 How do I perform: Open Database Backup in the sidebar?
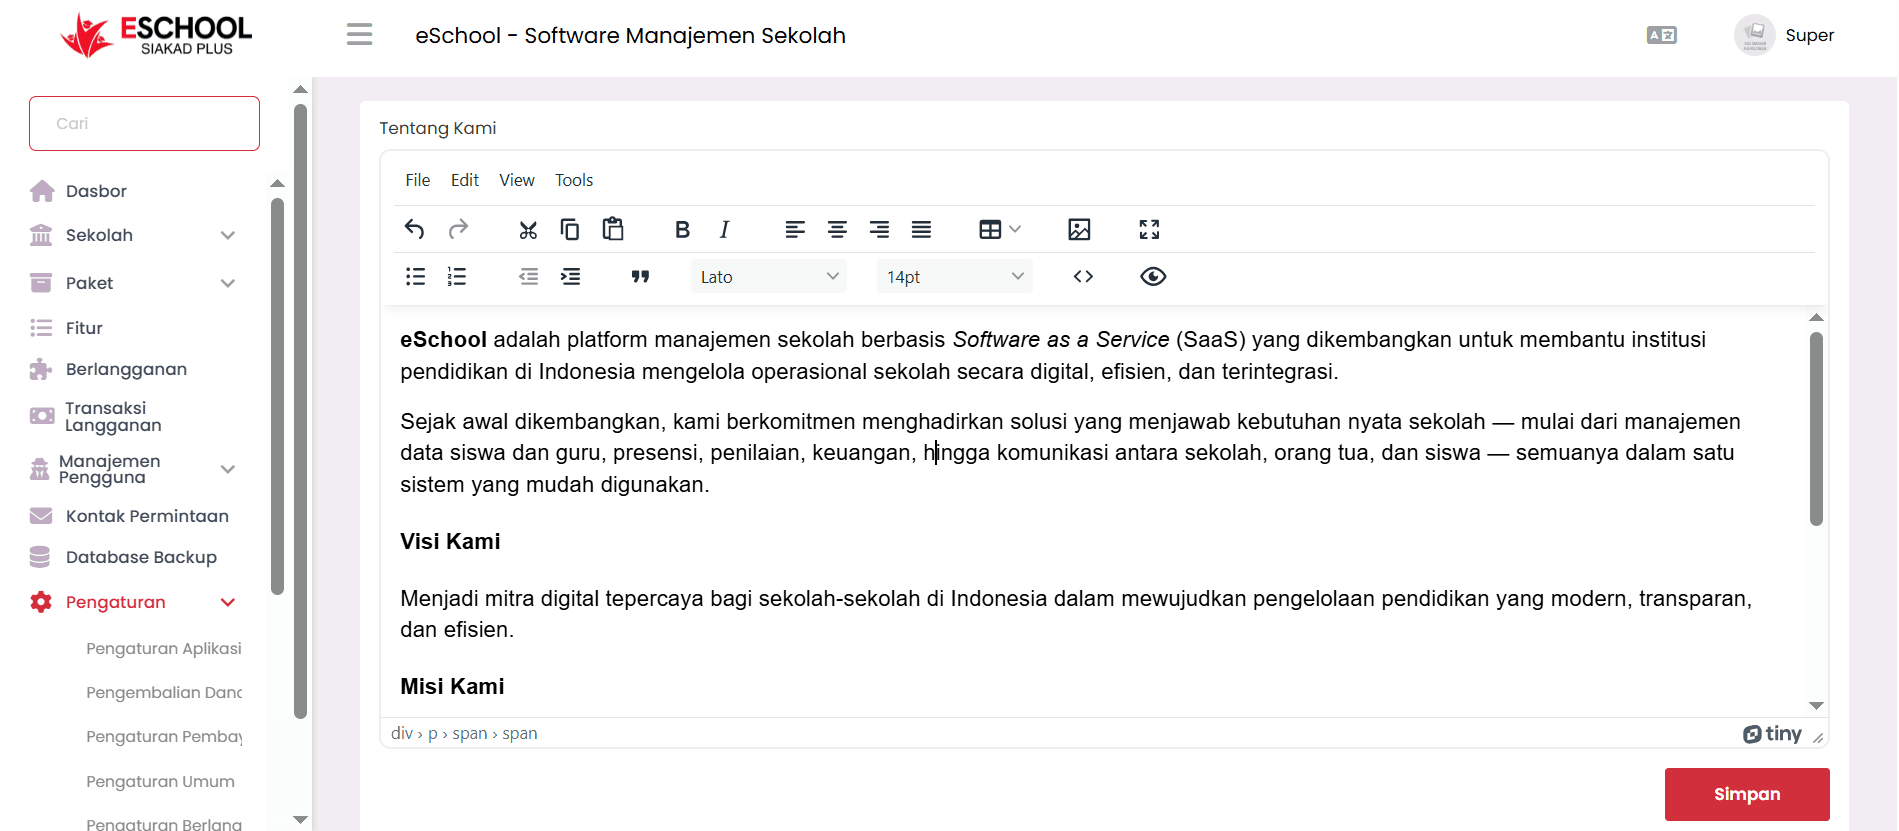click(x=141, y=557)
